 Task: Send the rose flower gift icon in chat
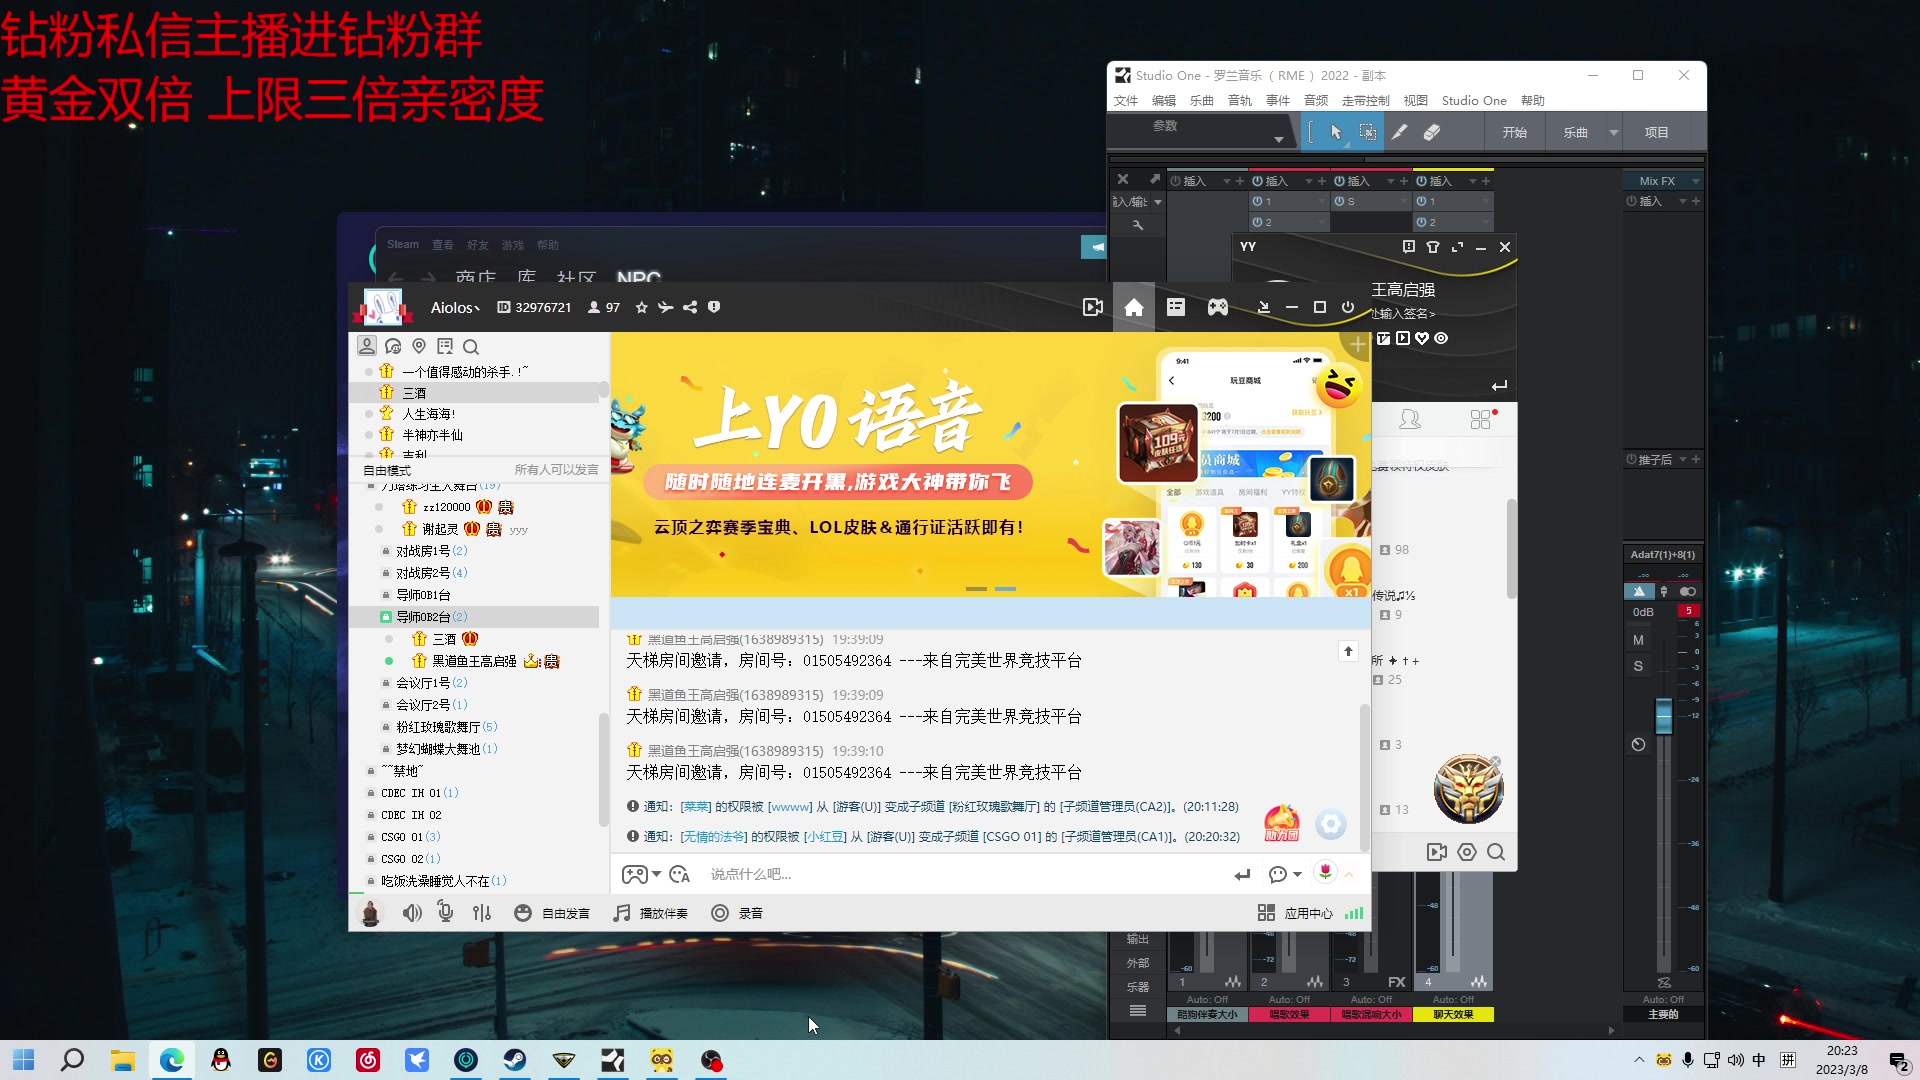point(1325,872)
